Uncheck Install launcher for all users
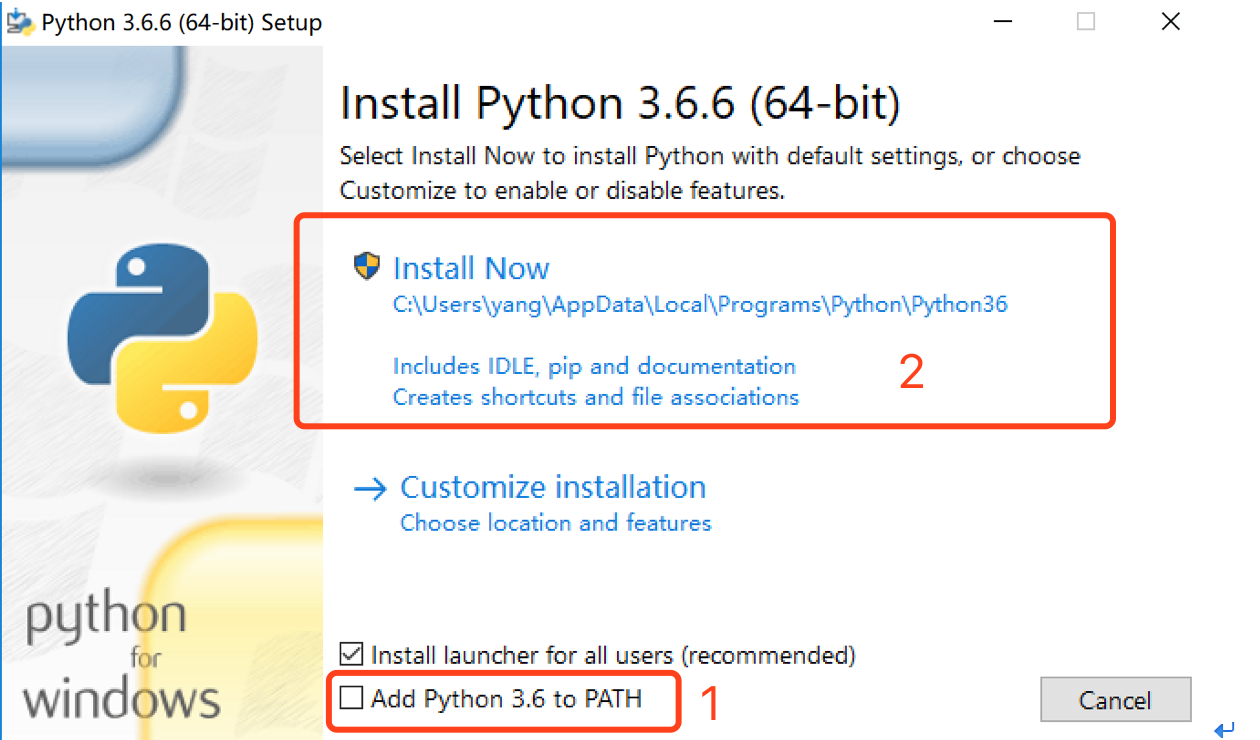1260x740 pixels. pos(352,655)
